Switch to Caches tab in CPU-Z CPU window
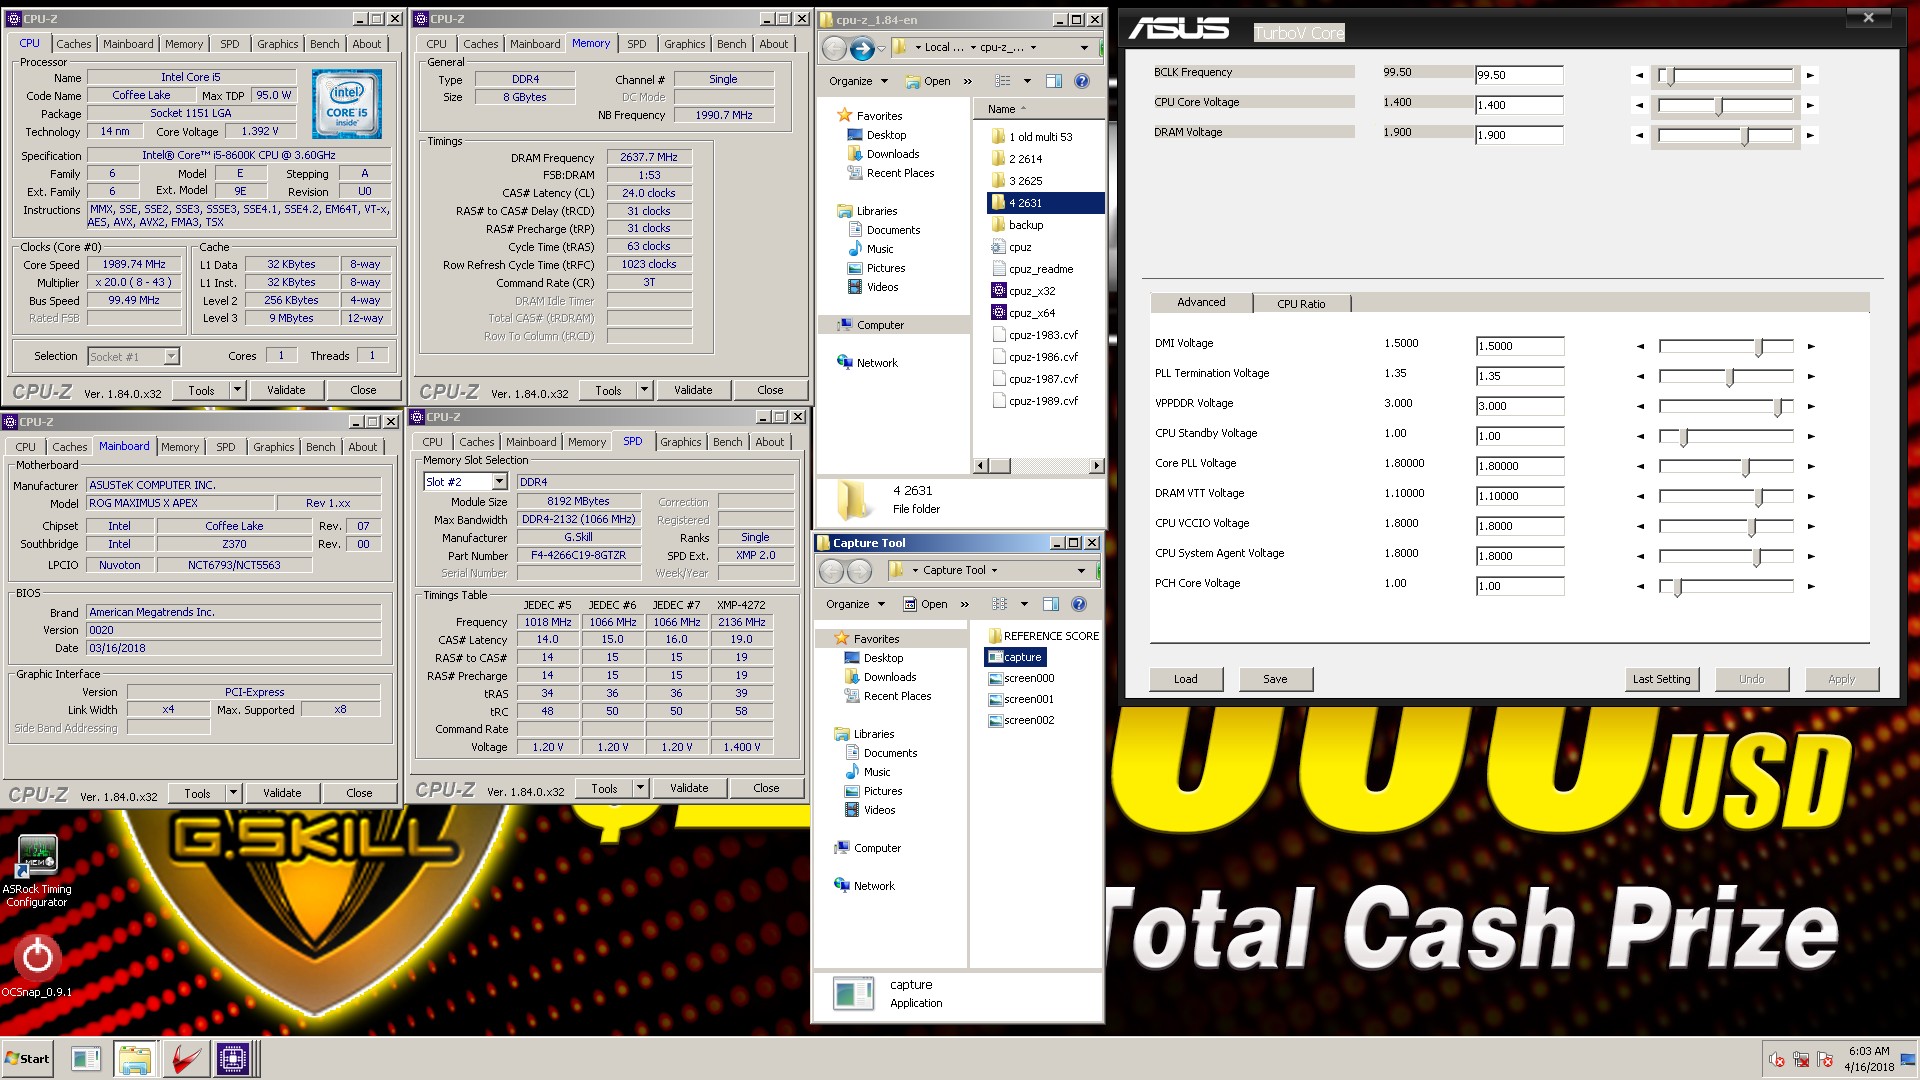 click(x=73, y=44)
